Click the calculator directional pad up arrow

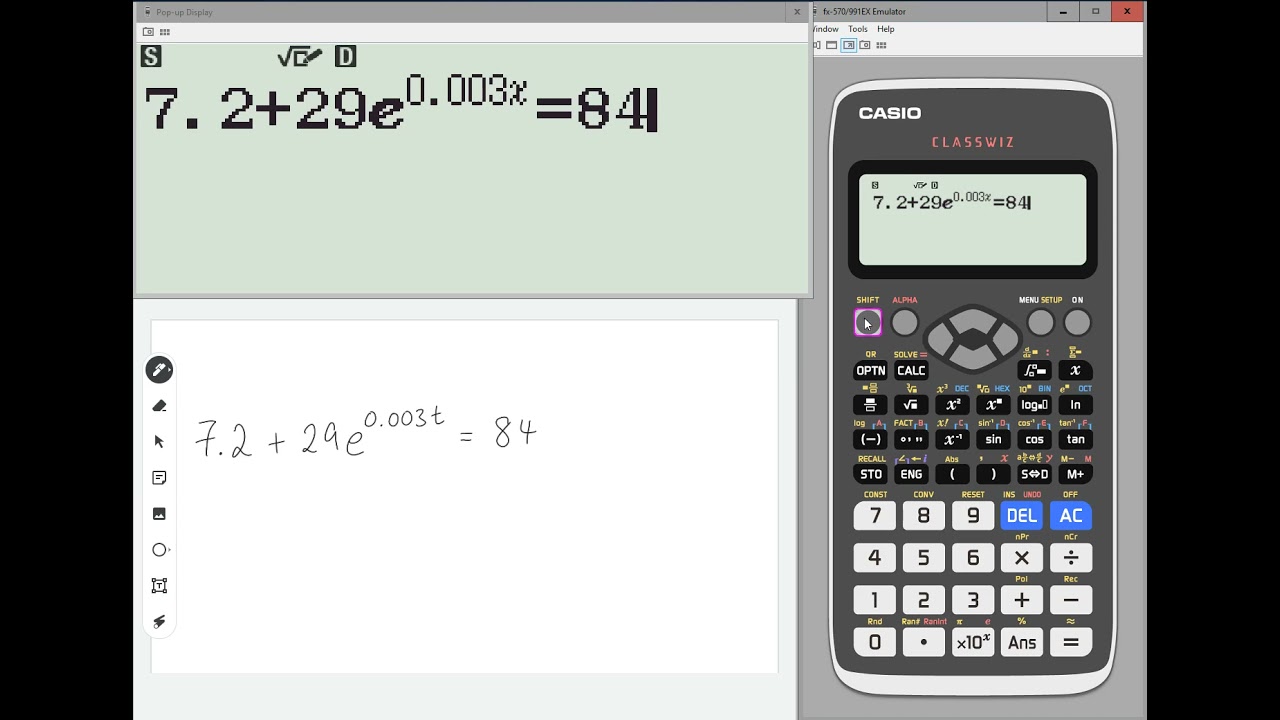[x=972, y=321]
